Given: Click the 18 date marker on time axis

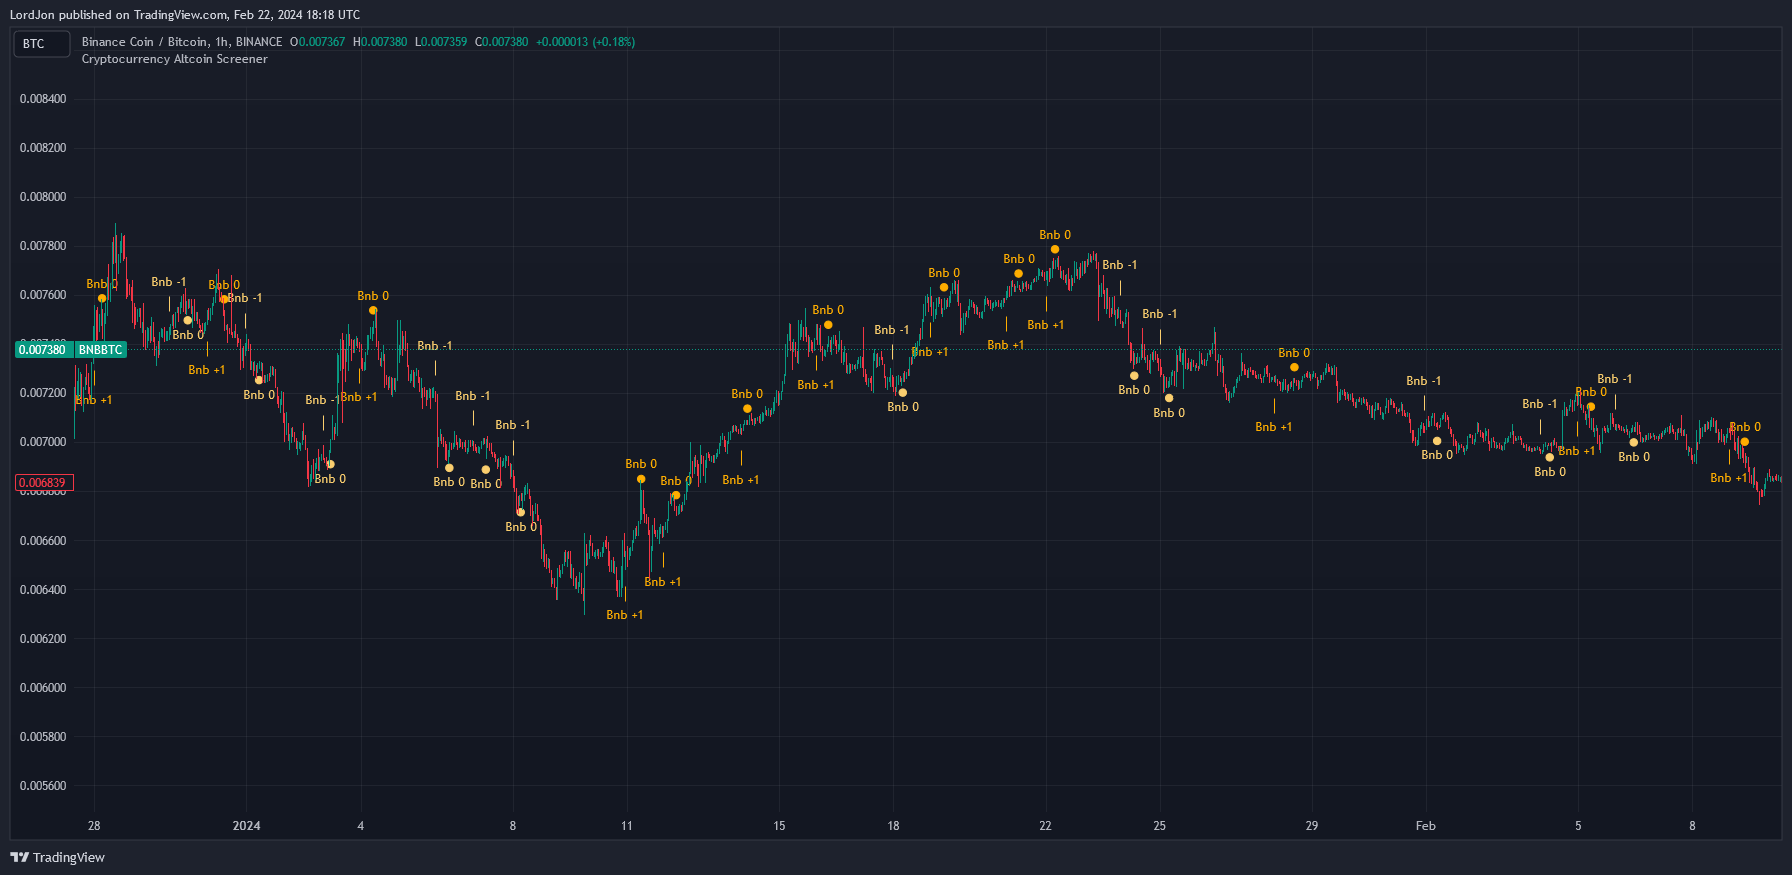Looking at the screenshot, I should coord(893,826).
